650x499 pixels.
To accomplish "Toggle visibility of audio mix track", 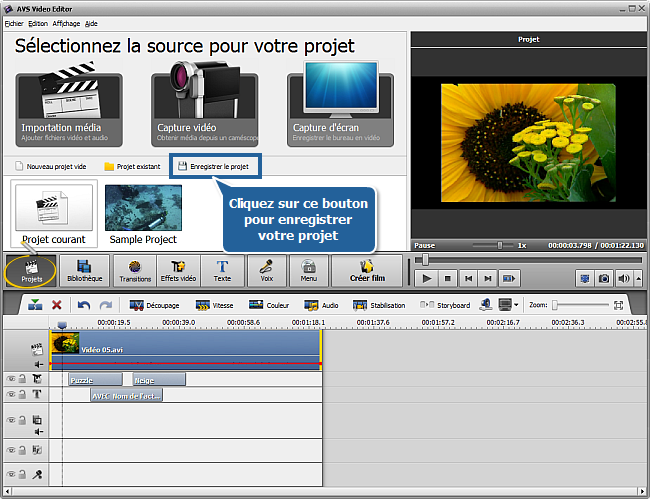I will coord(11,450).
